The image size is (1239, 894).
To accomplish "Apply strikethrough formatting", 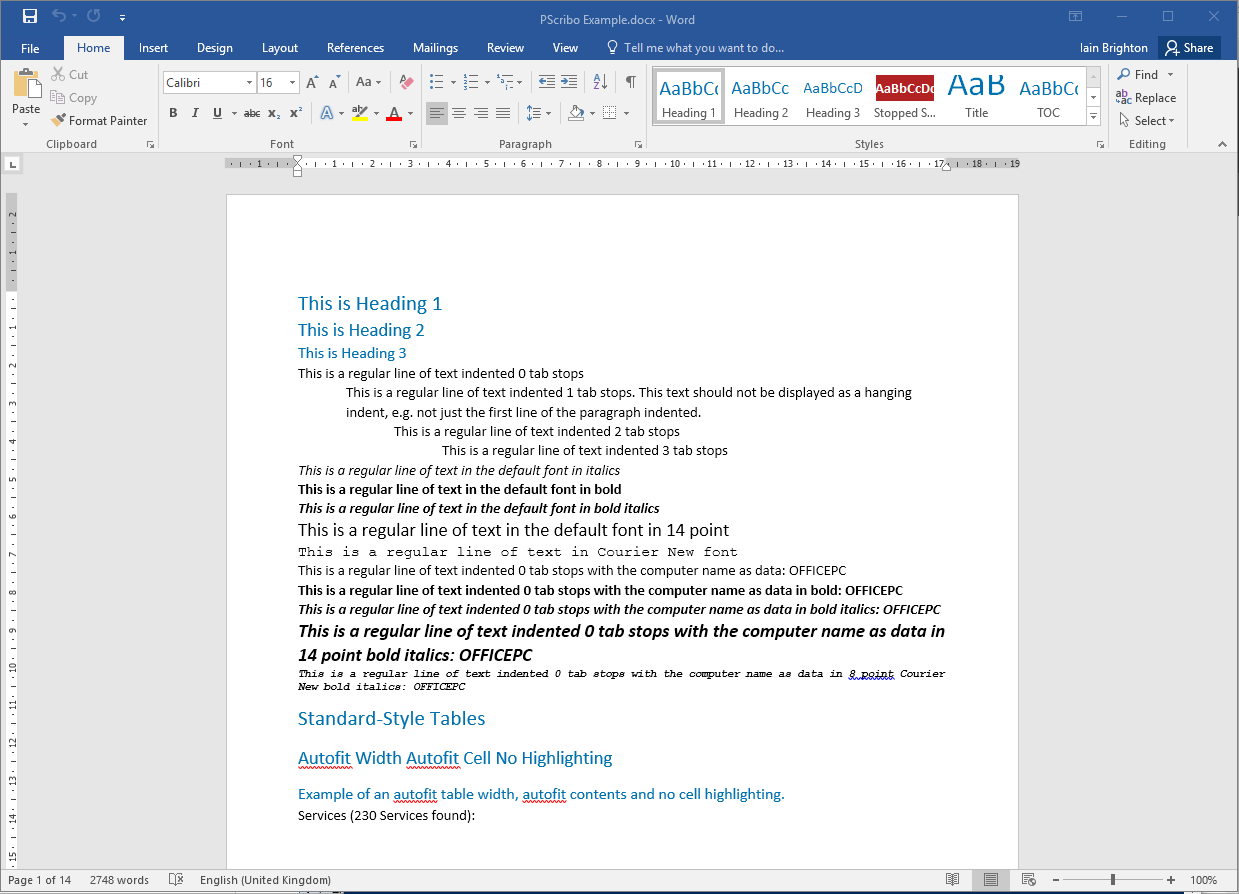I will click(x=252, y=113).
